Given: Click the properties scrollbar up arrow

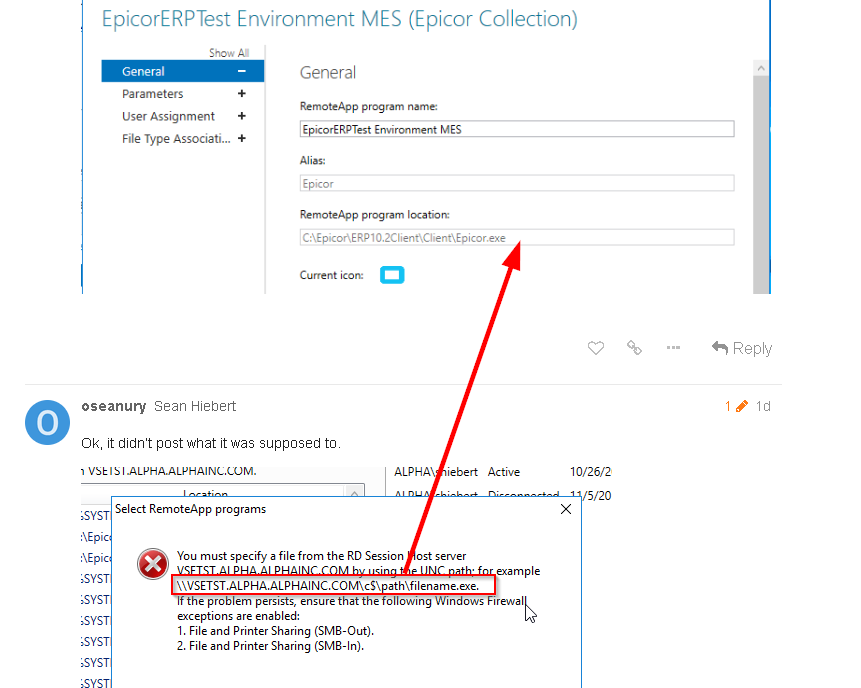Looking at the screenshot, I should (761, 68).
